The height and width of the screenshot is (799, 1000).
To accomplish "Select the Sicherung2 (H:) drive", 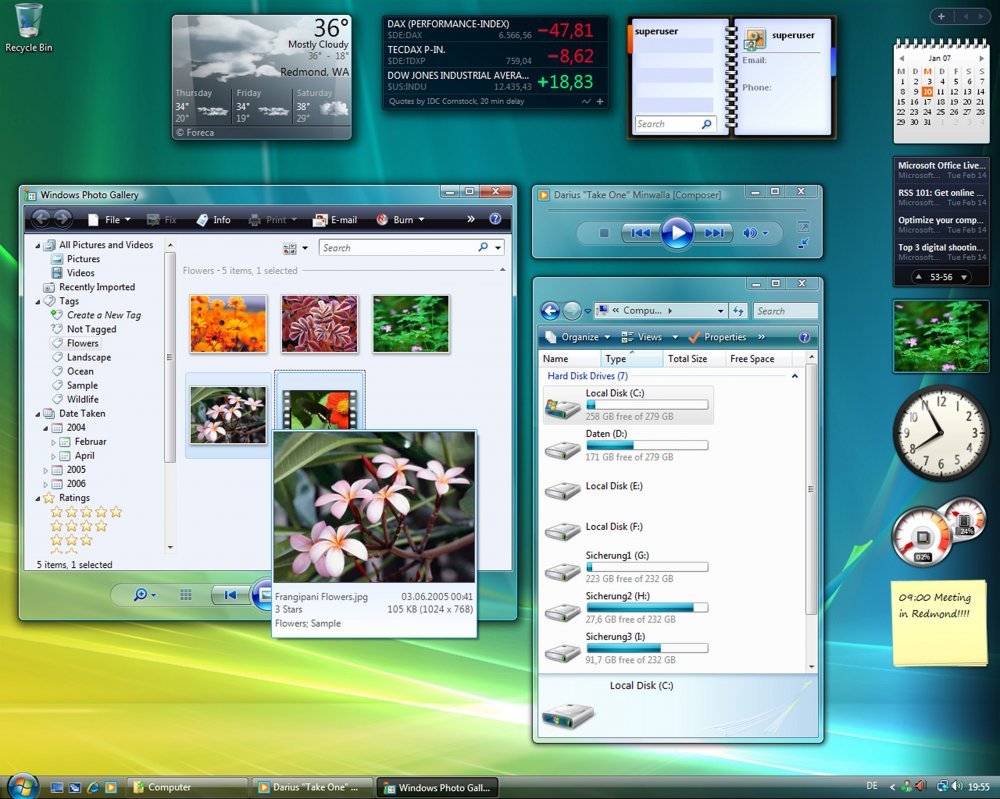I will point(628,607).
